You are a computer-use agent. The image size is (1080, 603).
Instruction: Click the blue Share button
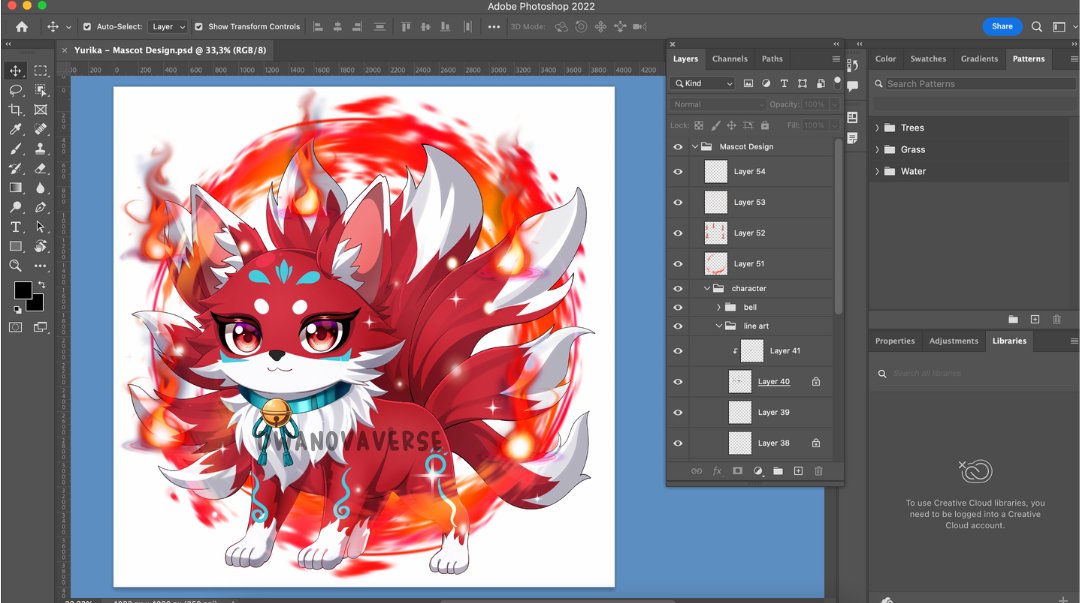point(1001,26)
